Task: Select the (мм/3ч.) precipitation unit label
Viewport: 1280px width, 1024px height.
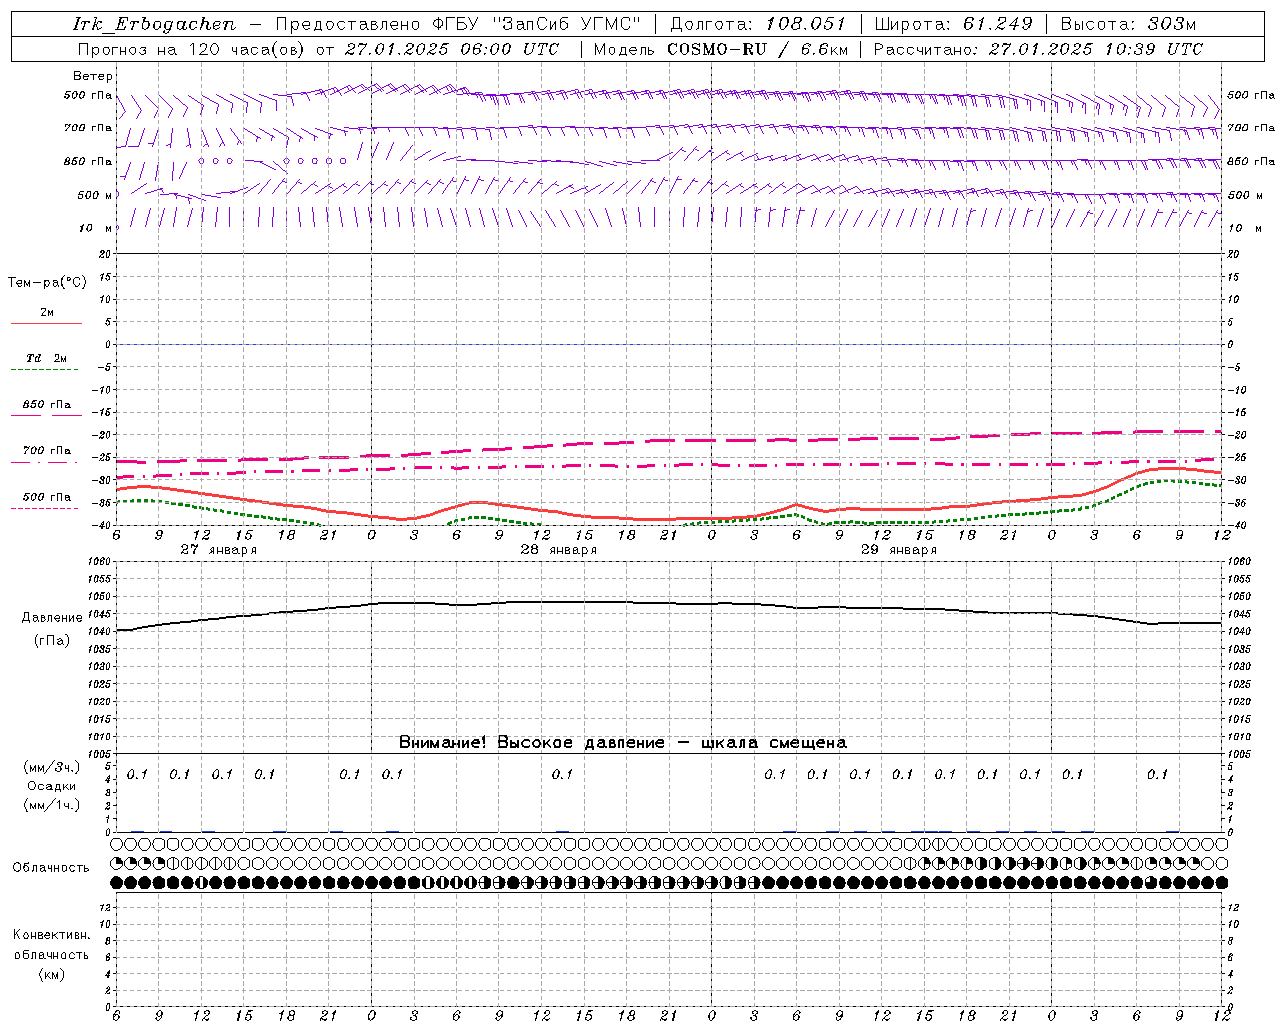Action: [x=52, y=767]
